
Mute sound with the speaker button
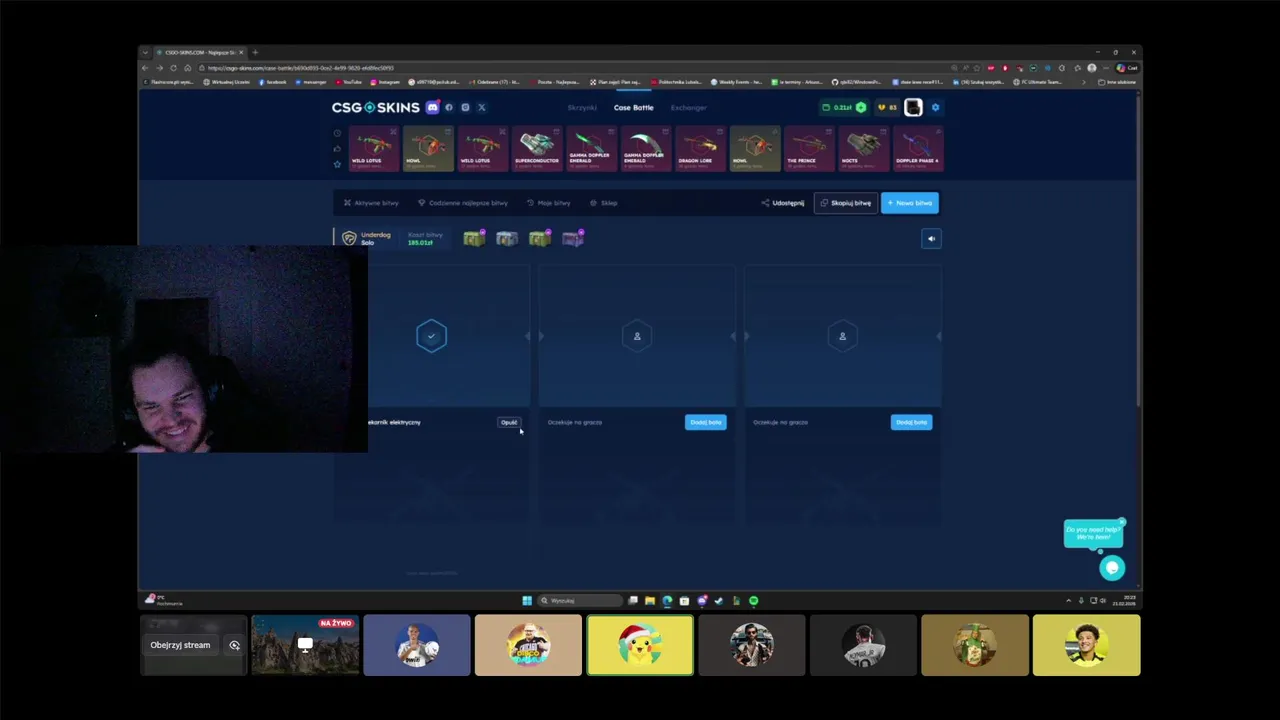pos(931,238)
